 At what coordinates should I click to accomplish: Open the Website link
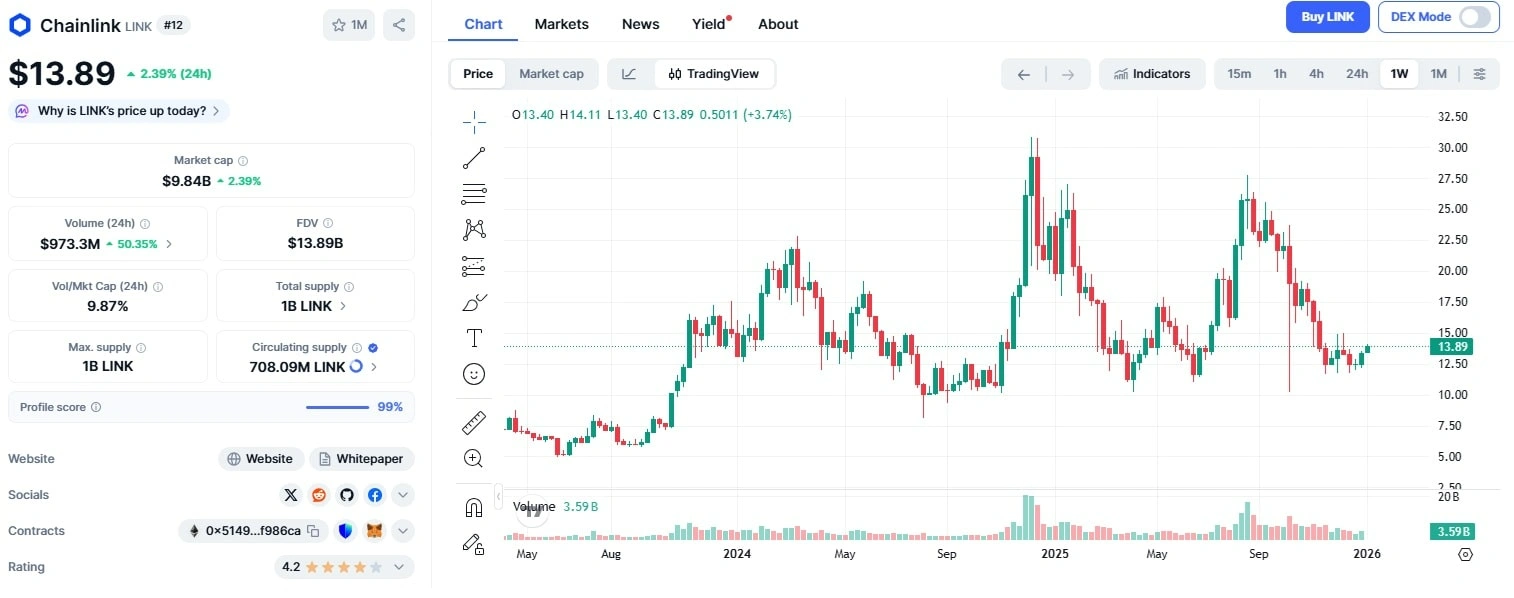tap(260, 459)
